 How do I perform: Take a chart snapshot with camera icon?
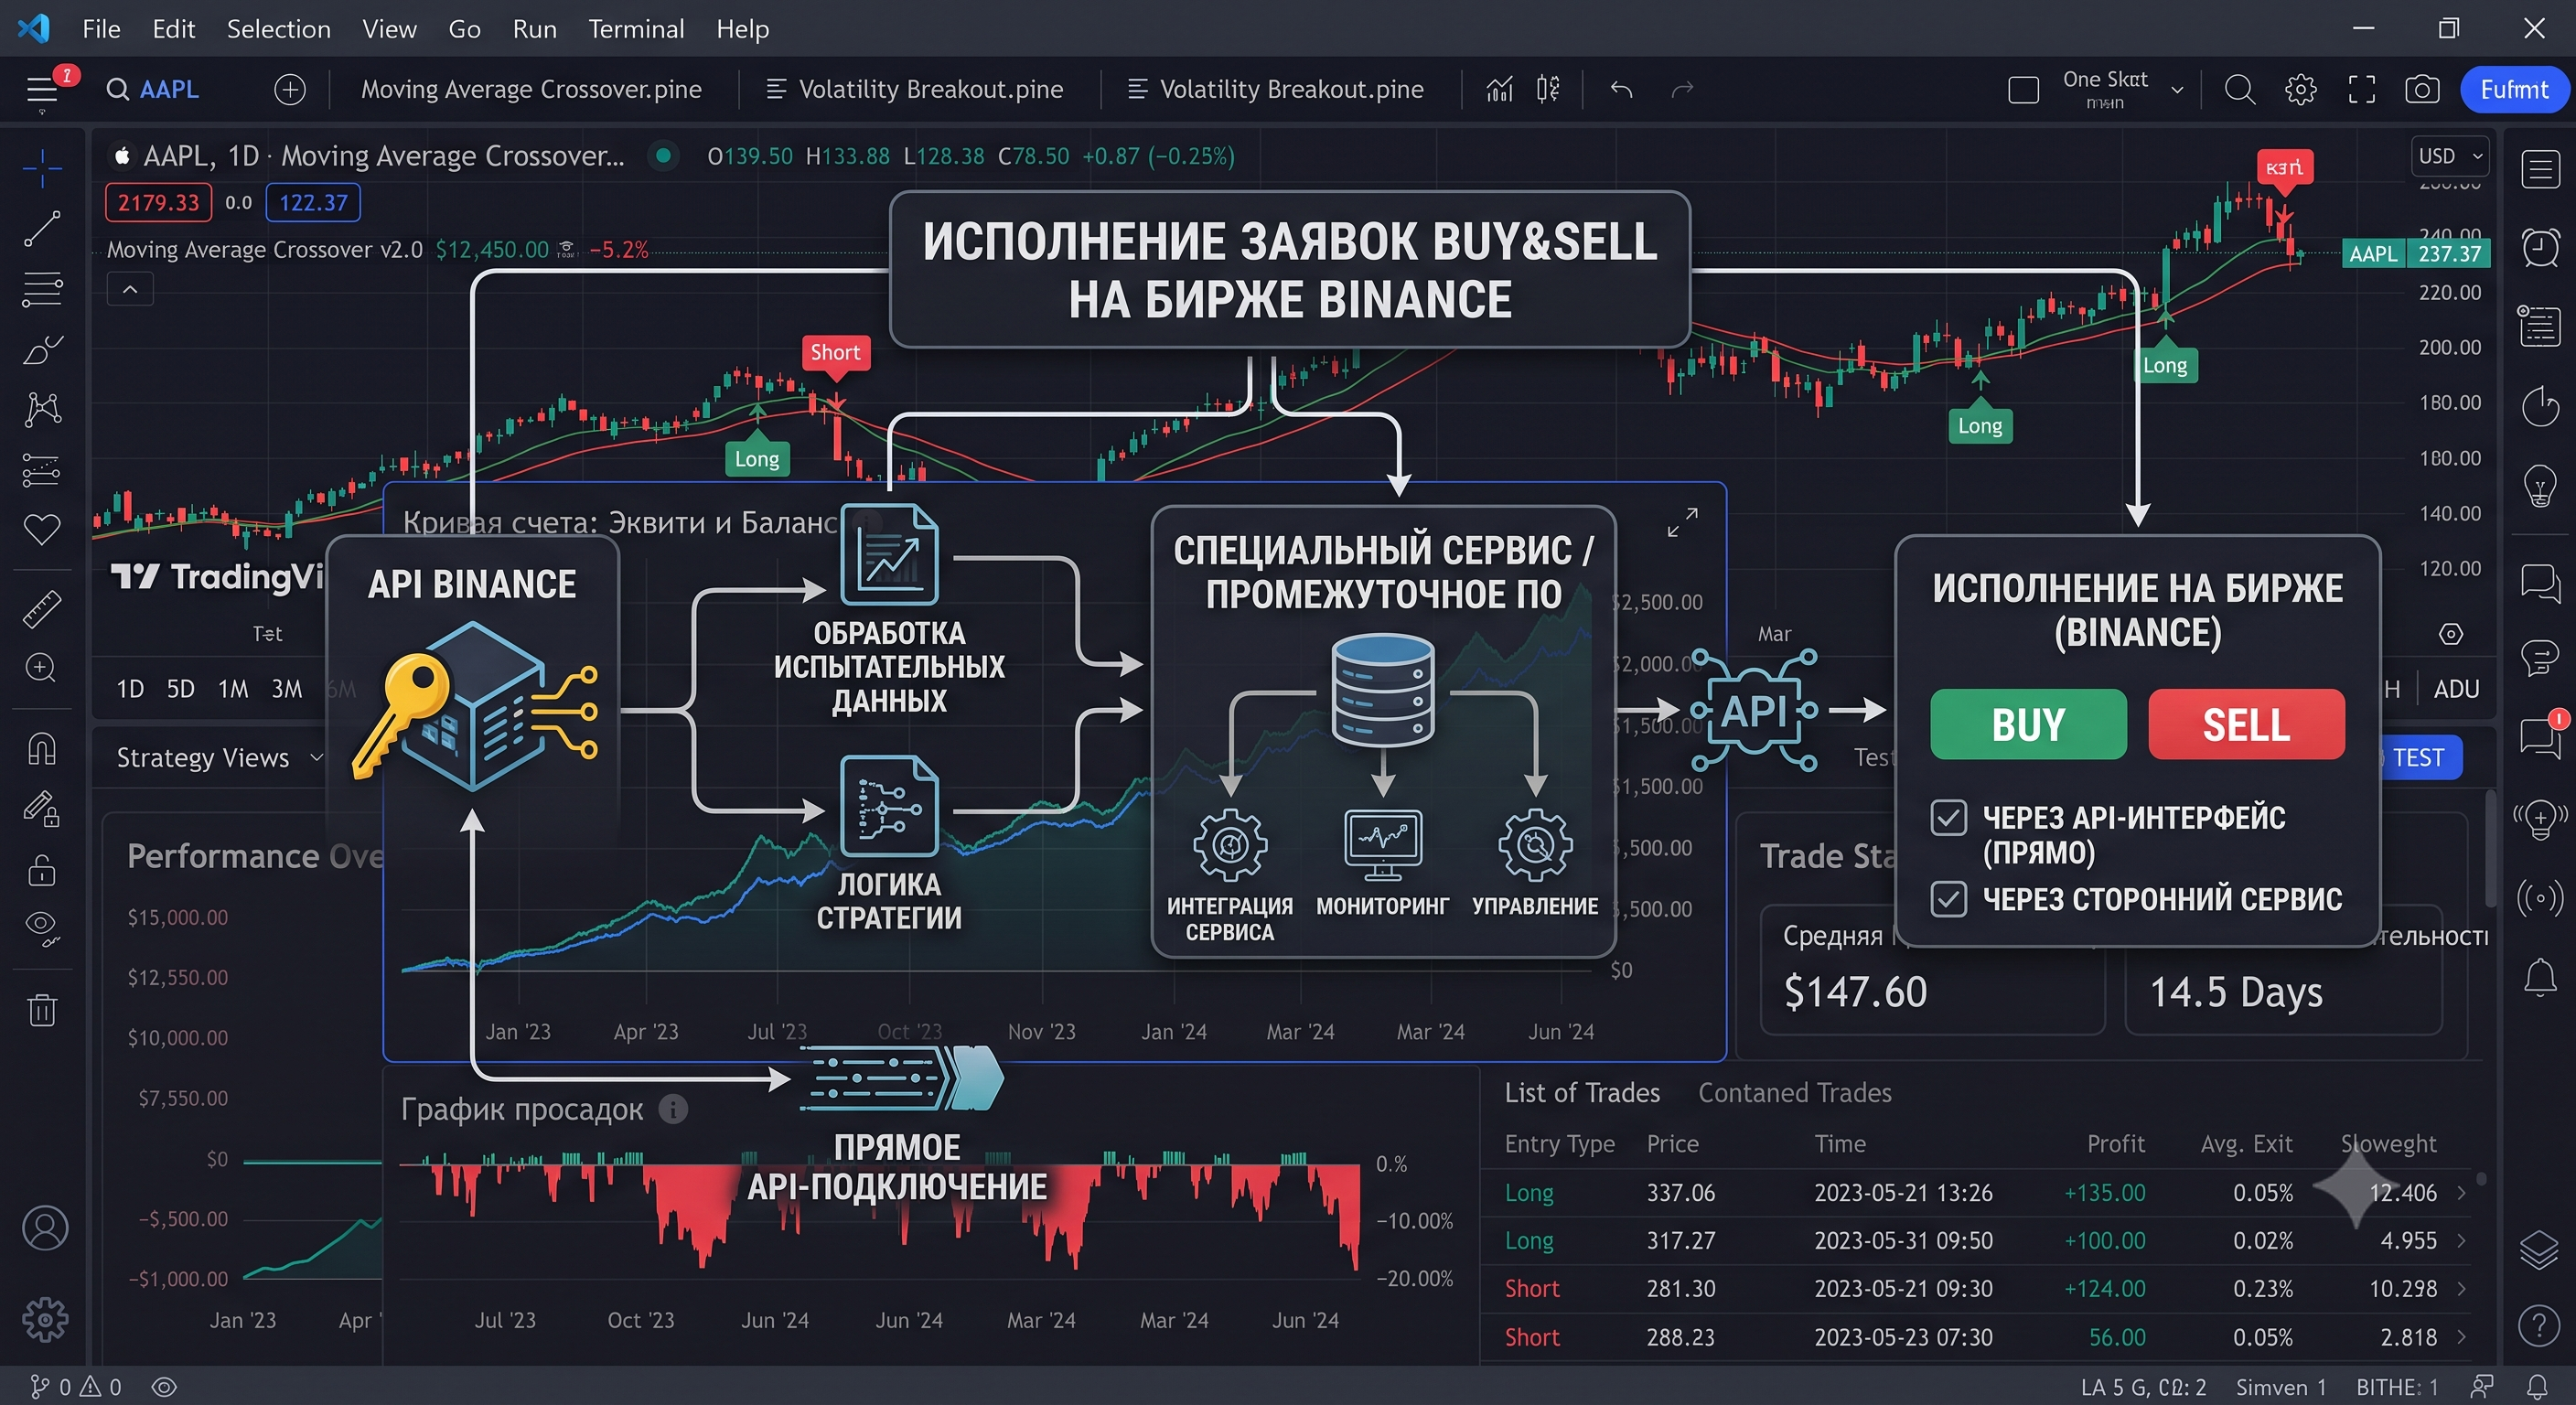[2421, 90]
